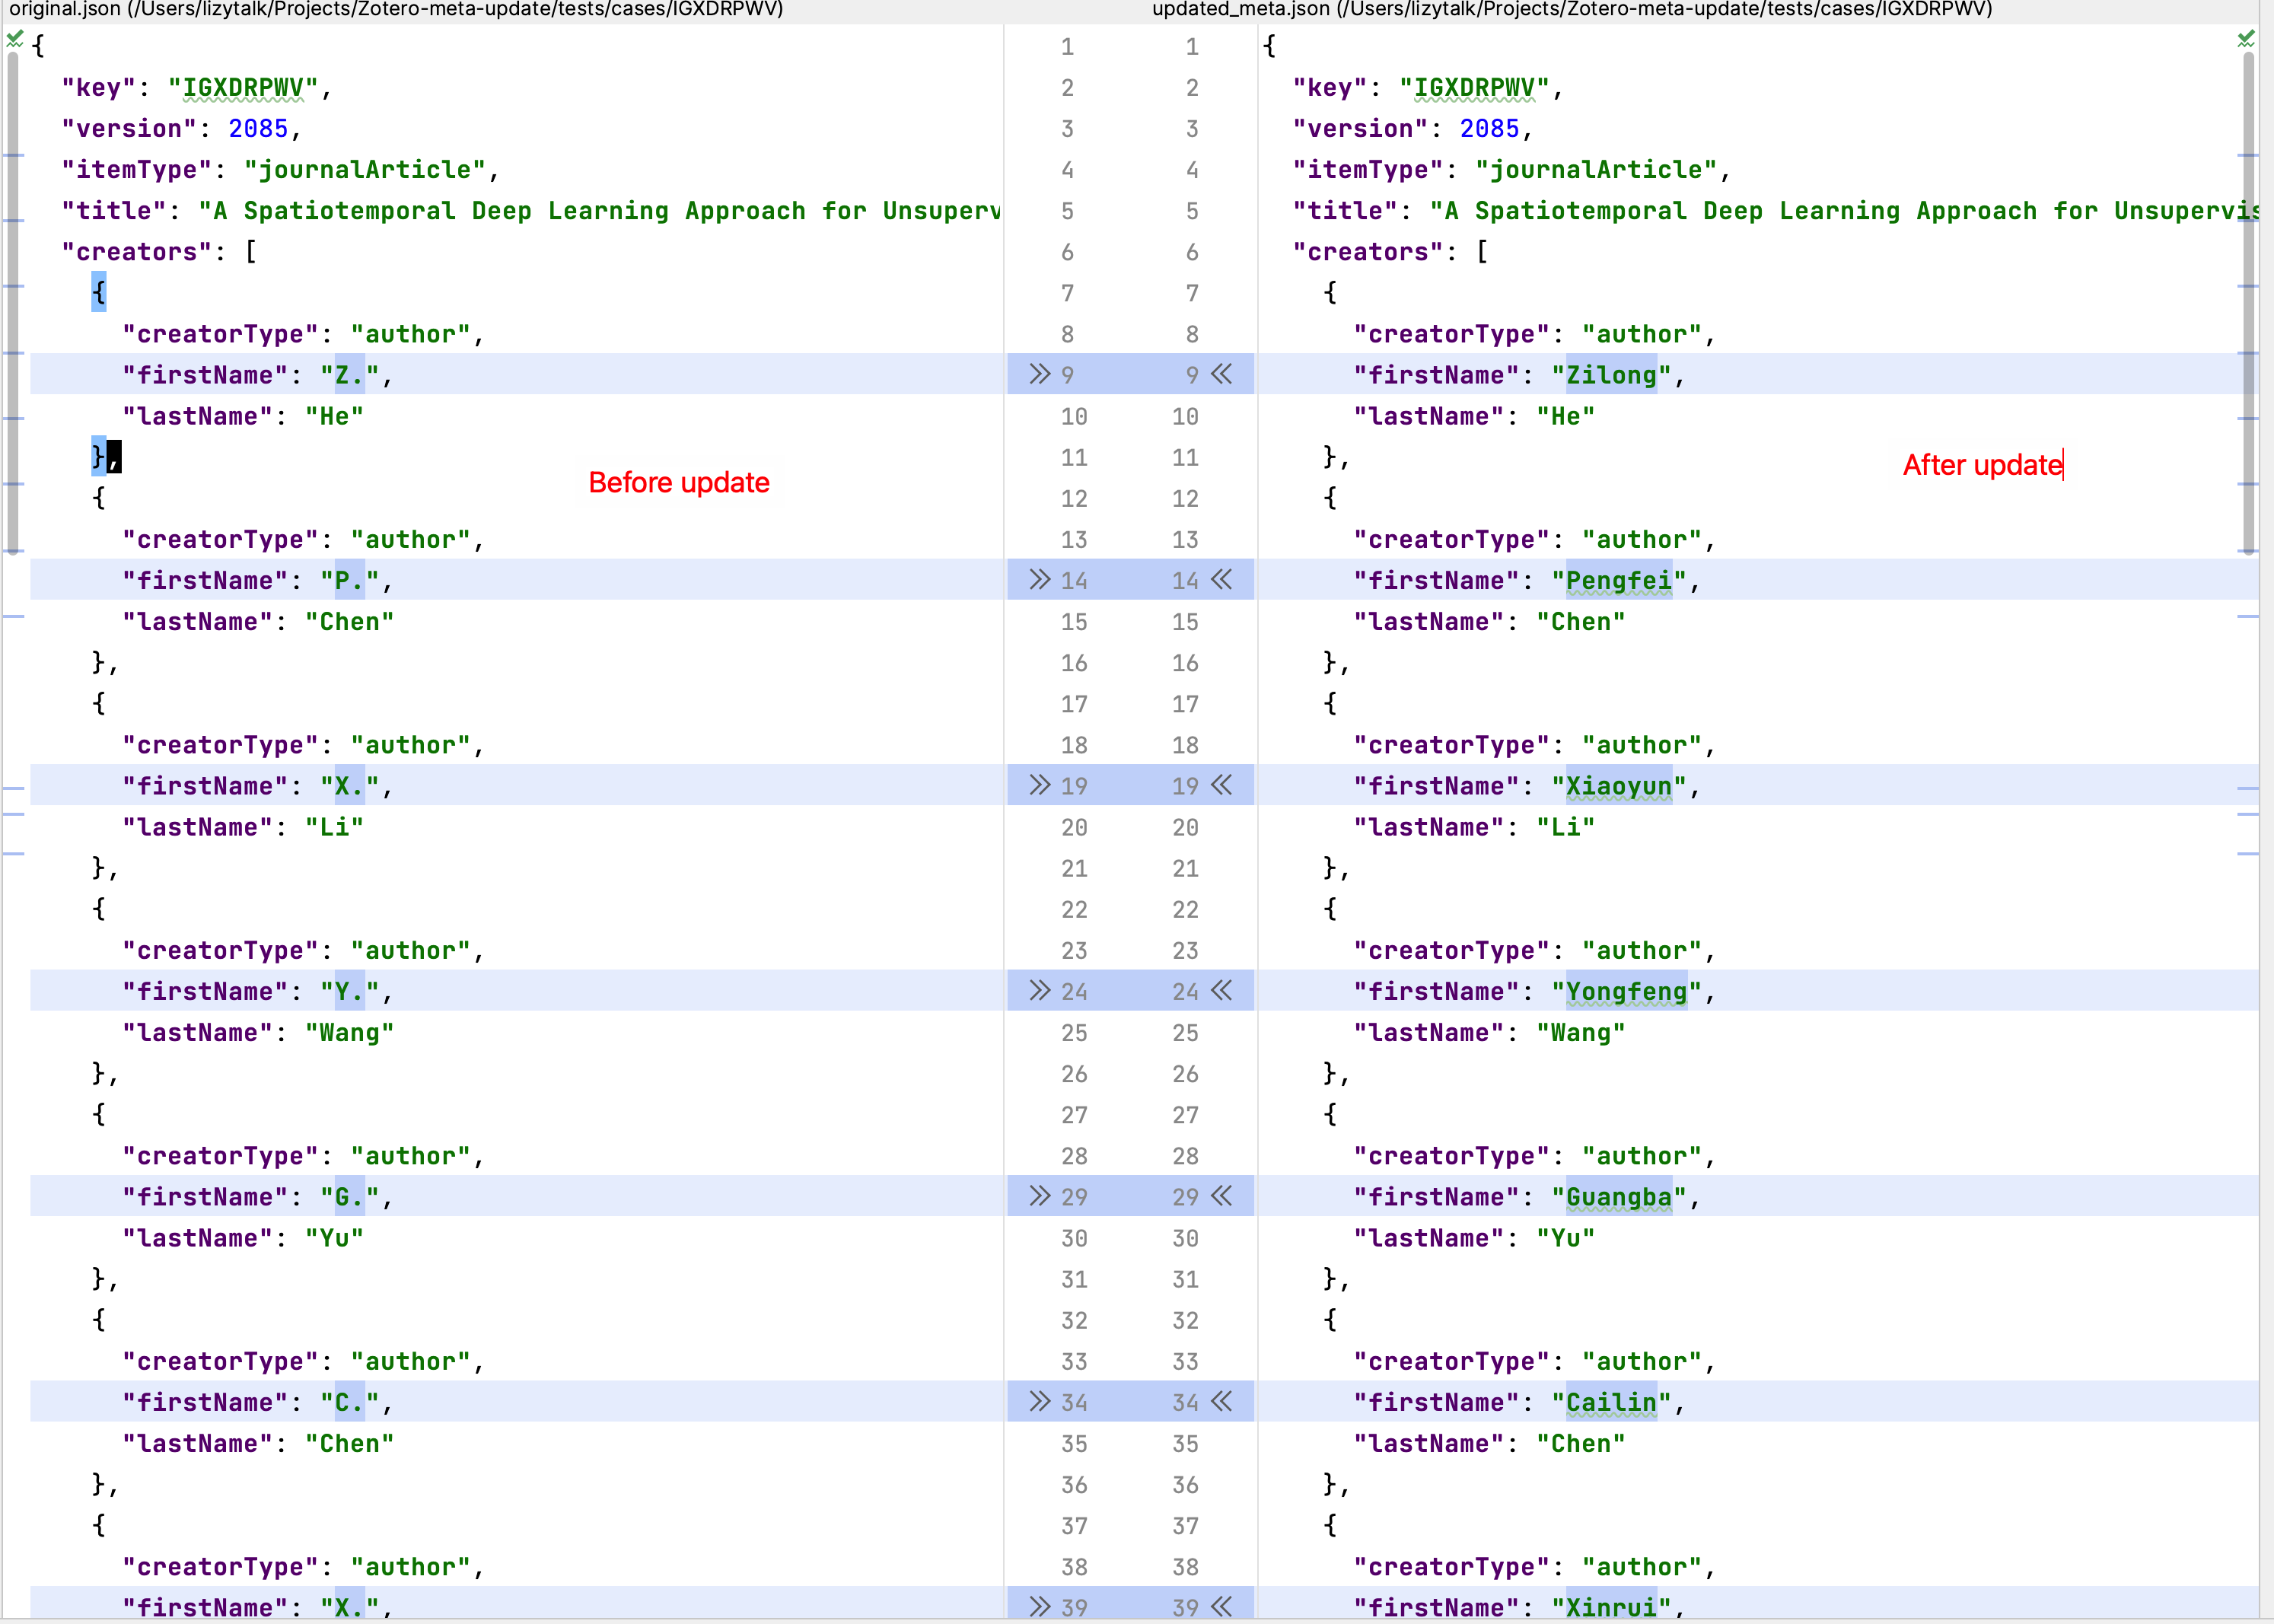The image size is (2274, 1624).
Task: Click the << arrow at line 34 Cailin
Action: [1221, 1401]
